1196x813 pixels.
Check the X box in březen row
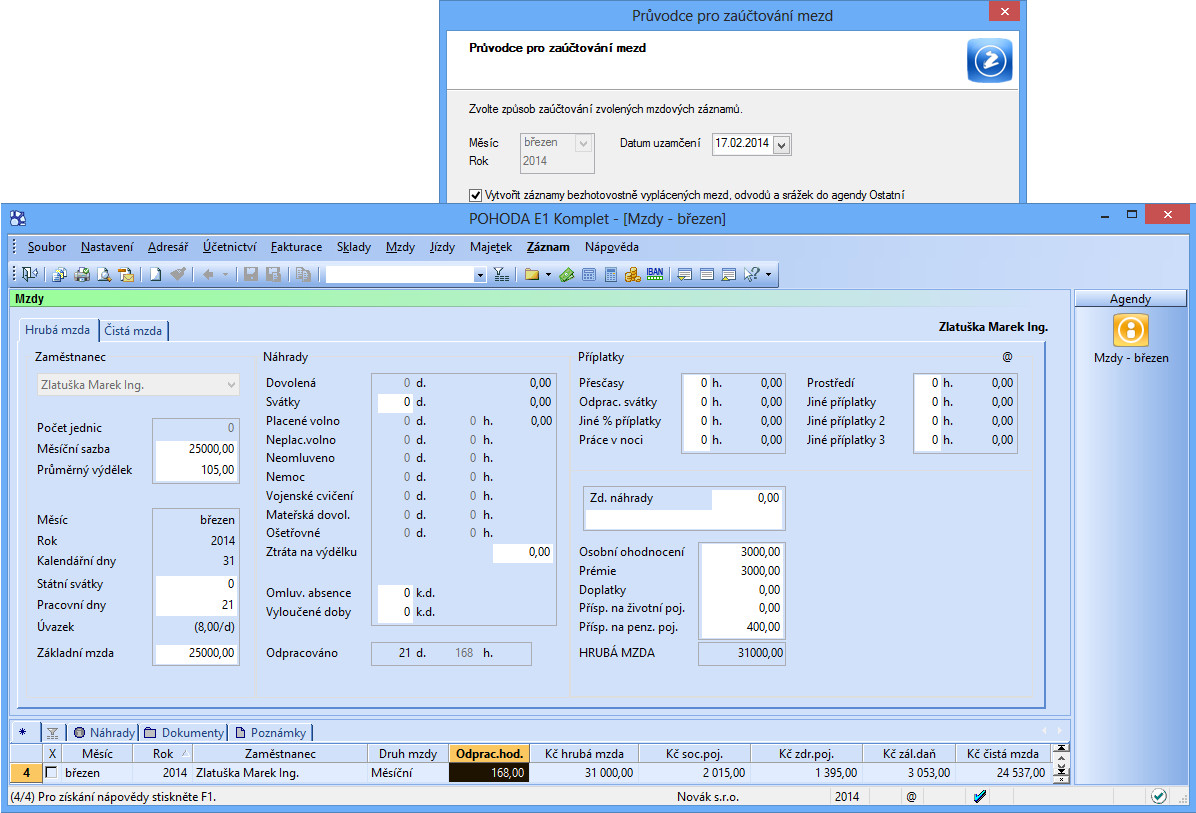[51, 773]
